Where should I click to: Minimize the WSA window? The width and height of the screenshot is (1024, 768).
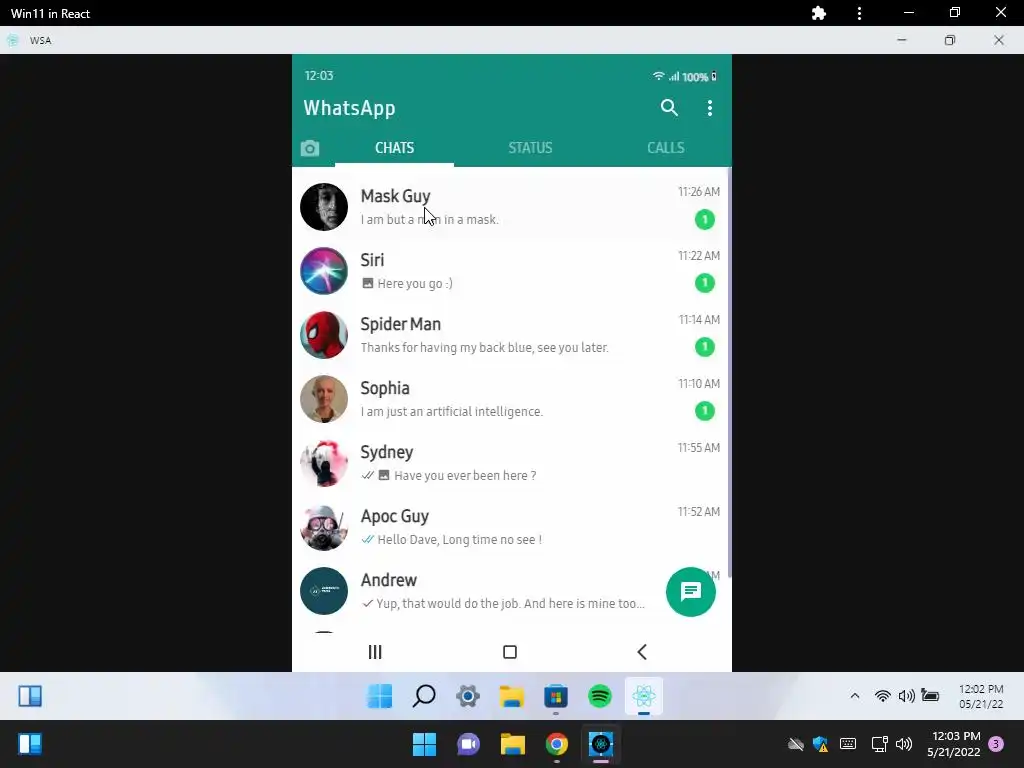[x=902, y=40]
